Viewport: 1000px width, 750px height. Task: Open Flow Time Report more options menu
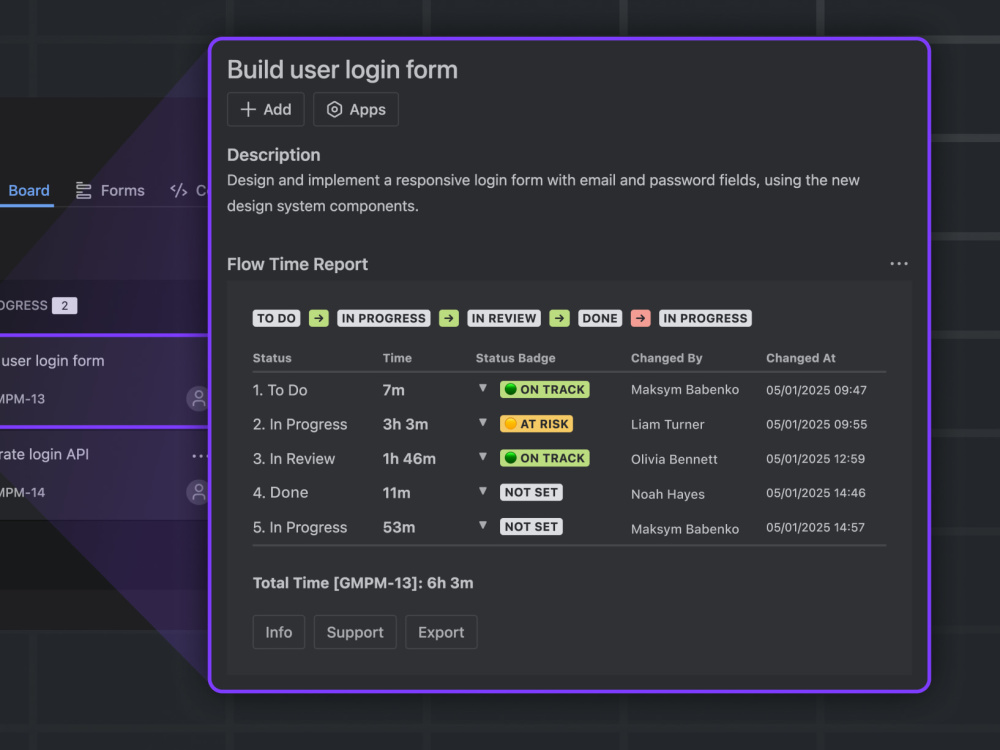point(899,263)
